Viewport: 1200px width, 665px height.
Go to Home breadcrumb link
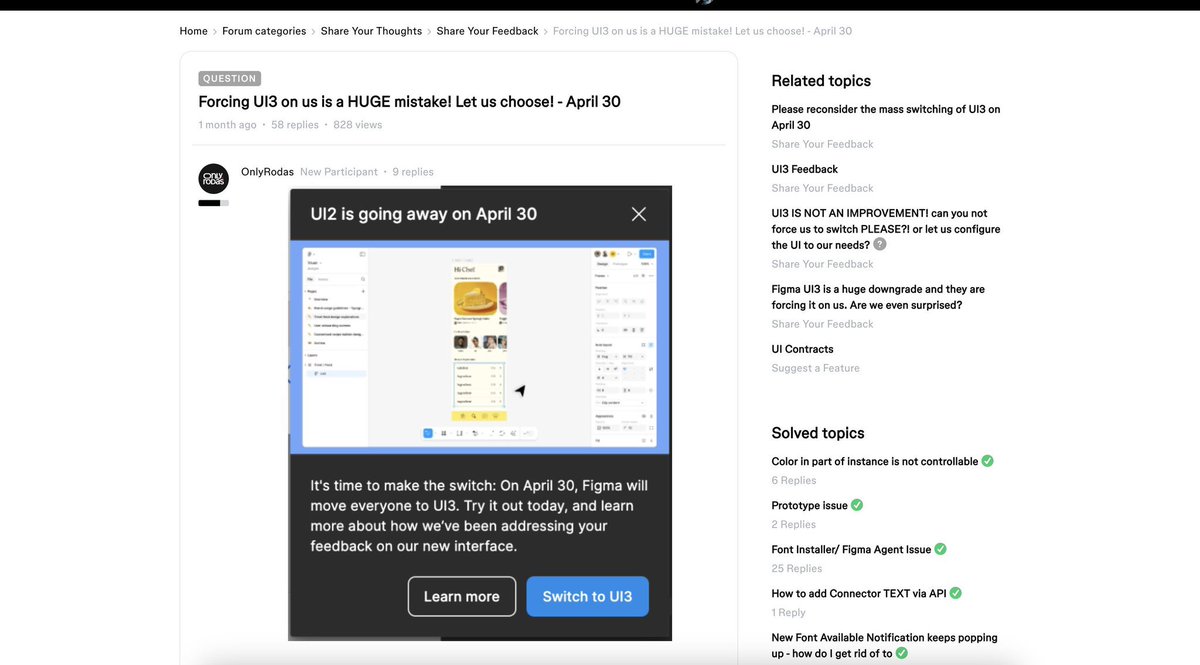pyautogui.click(x=194, y=31)
